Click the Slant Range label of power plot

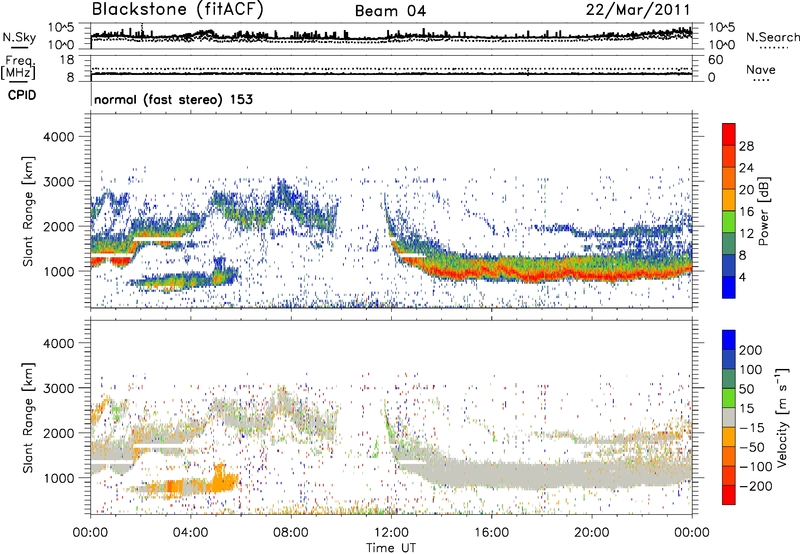28,211
